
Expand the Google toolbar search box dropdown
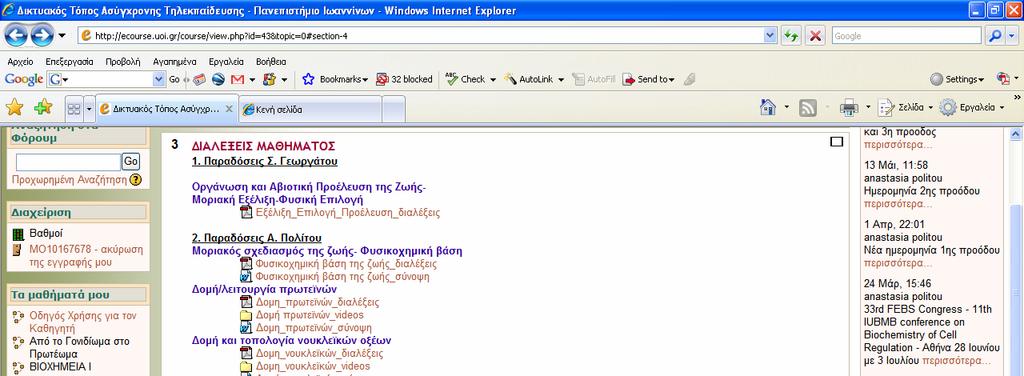coord(159,79)
